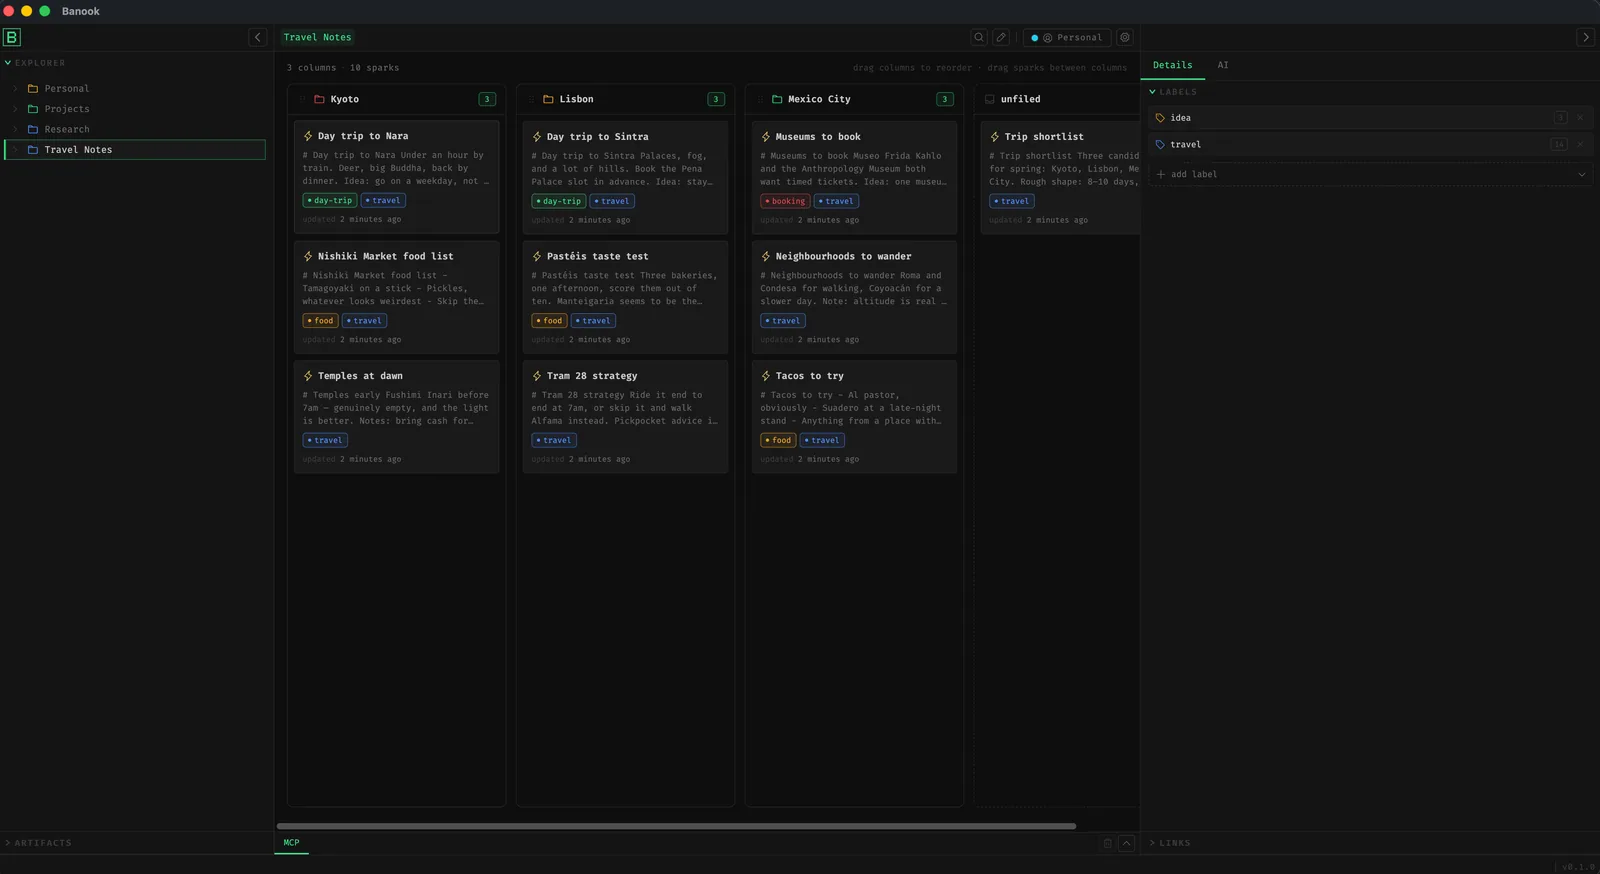Open settings via the gear icon
The width and height of the screenshot is (1600, 874).
click(1125, 37)
